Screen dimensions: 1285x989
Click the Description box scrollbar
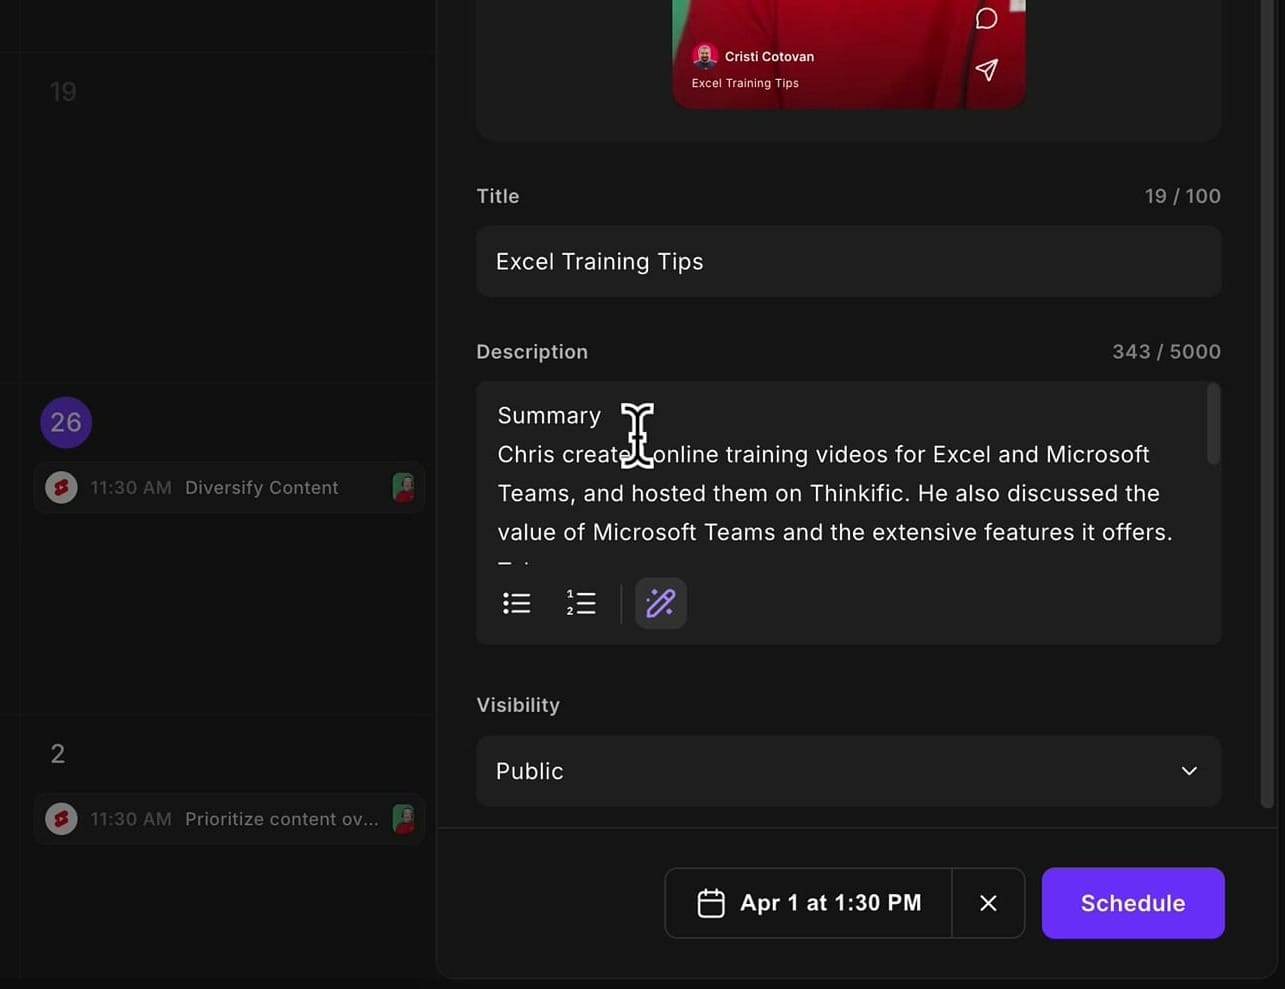pyautogui.click(x=1213, y=425)
